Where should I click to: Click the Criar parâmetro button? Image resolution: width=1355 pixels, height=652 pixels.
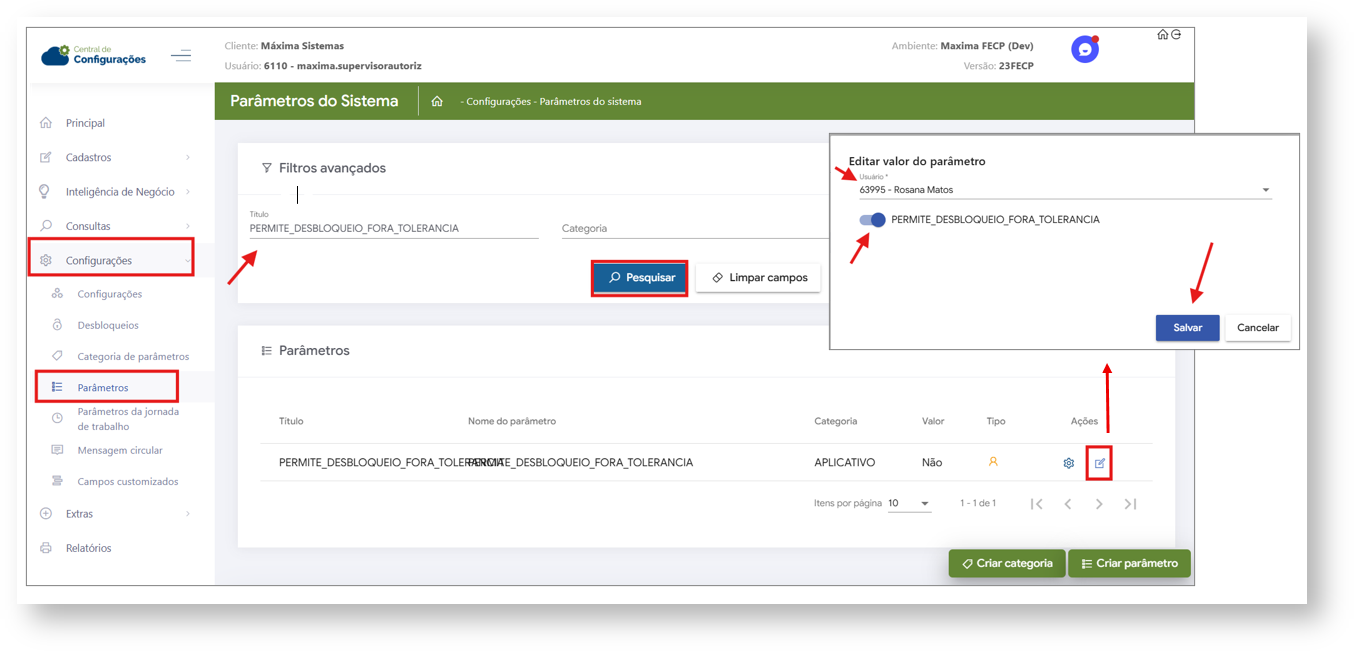coord(1129,563)
